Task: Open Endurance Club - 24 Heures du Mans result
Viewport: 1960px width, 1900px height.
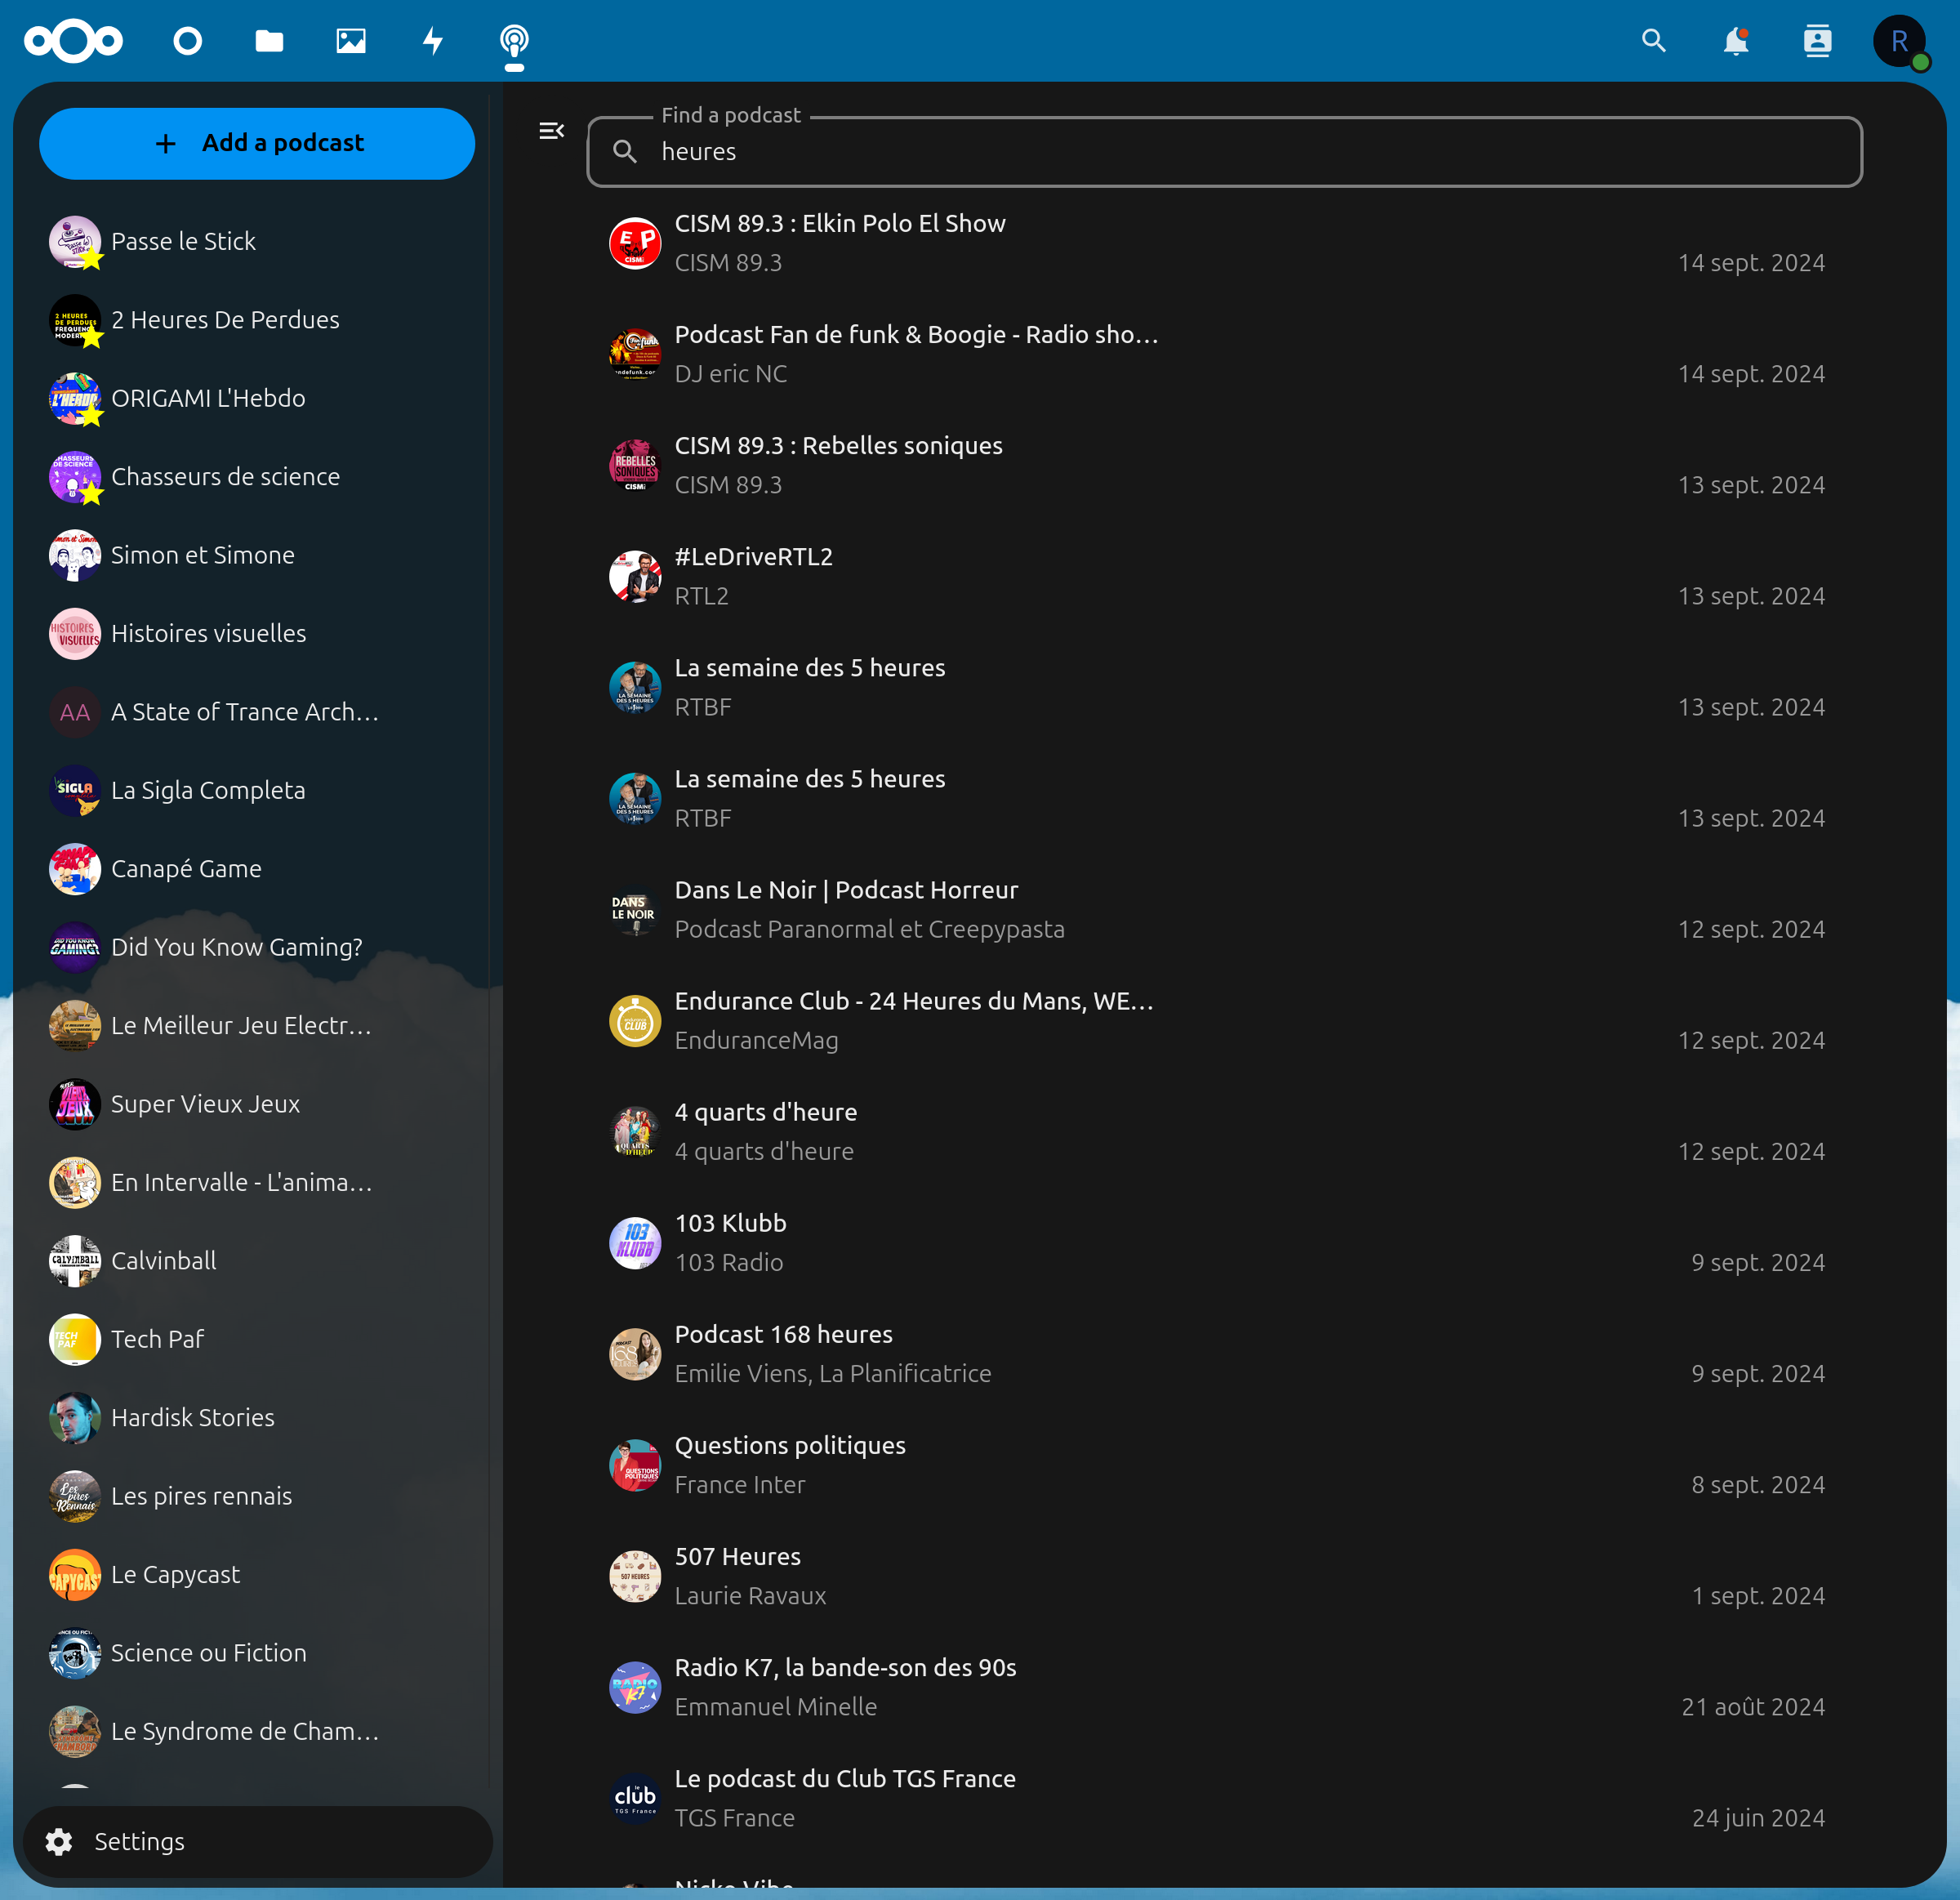Action: [x=1224, y=1021]
